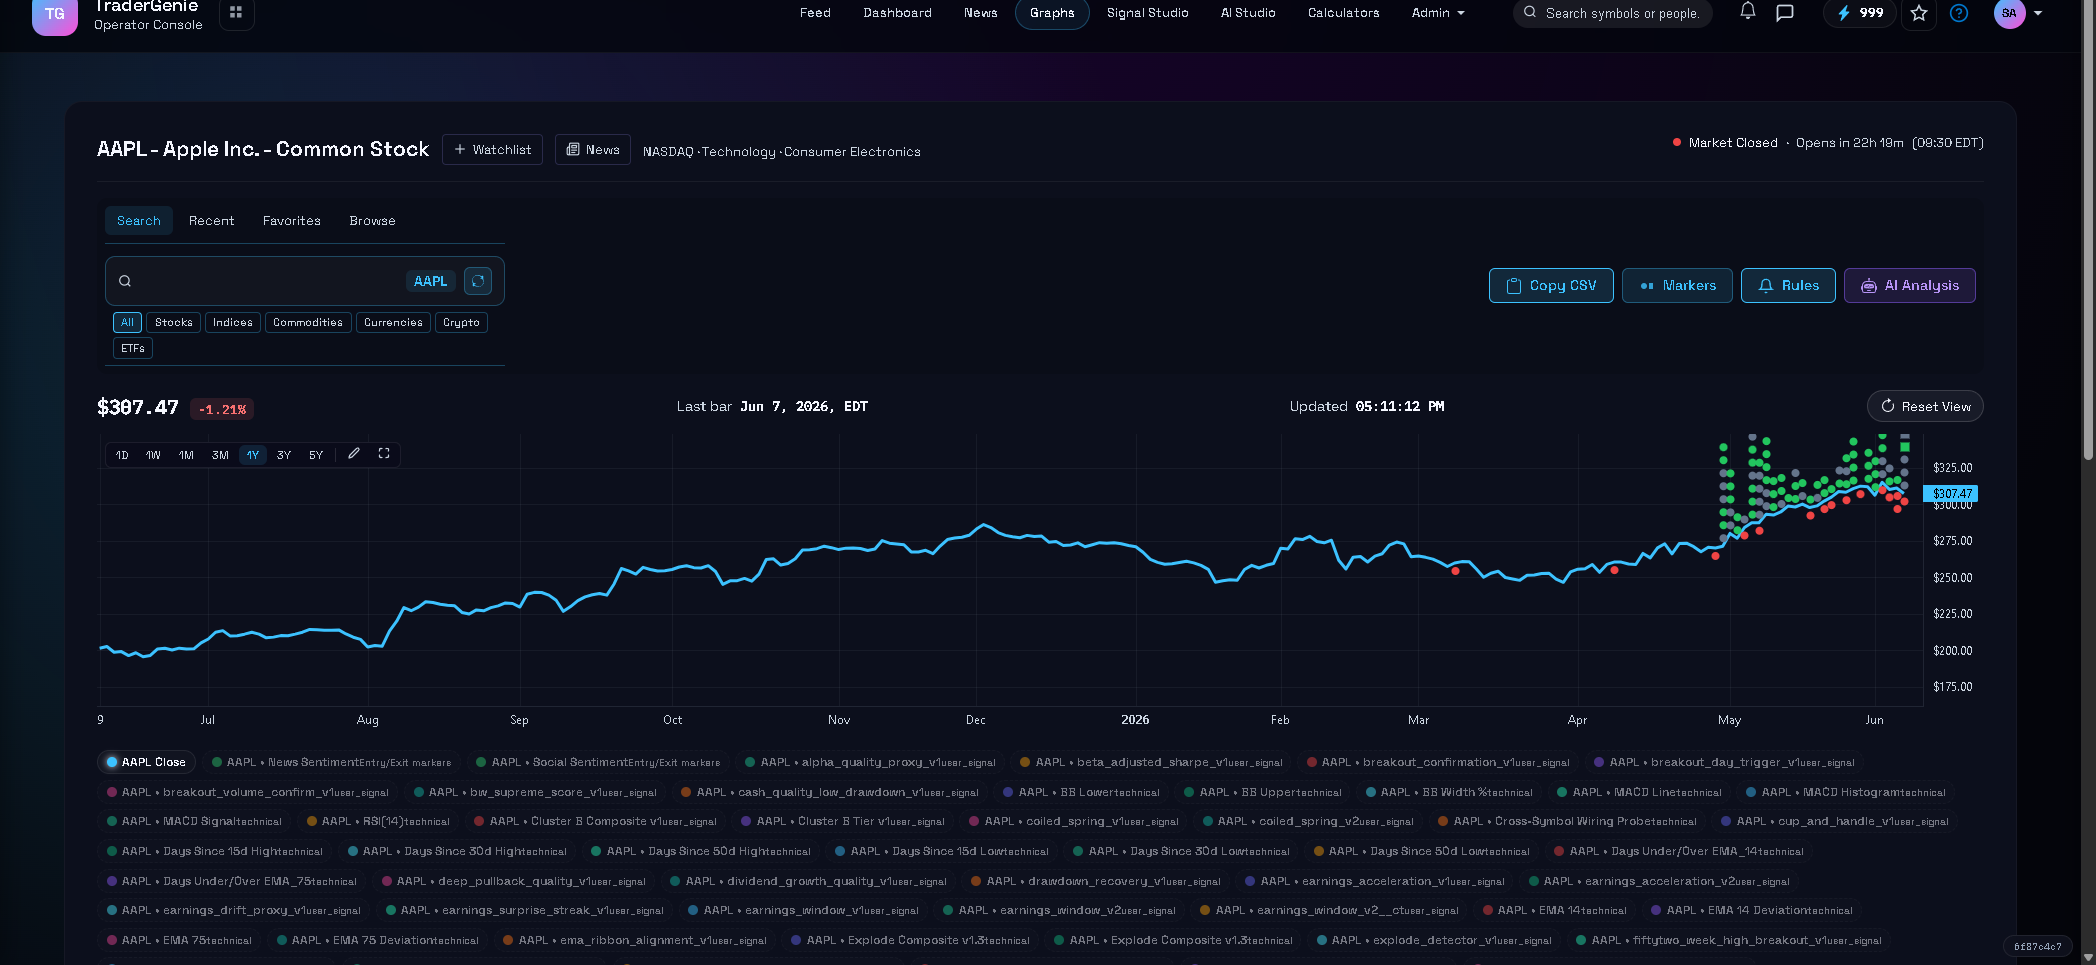Click the magnifier icon in symbol search
This screenshot has width=2096, height=965.
tap(125, 281)
